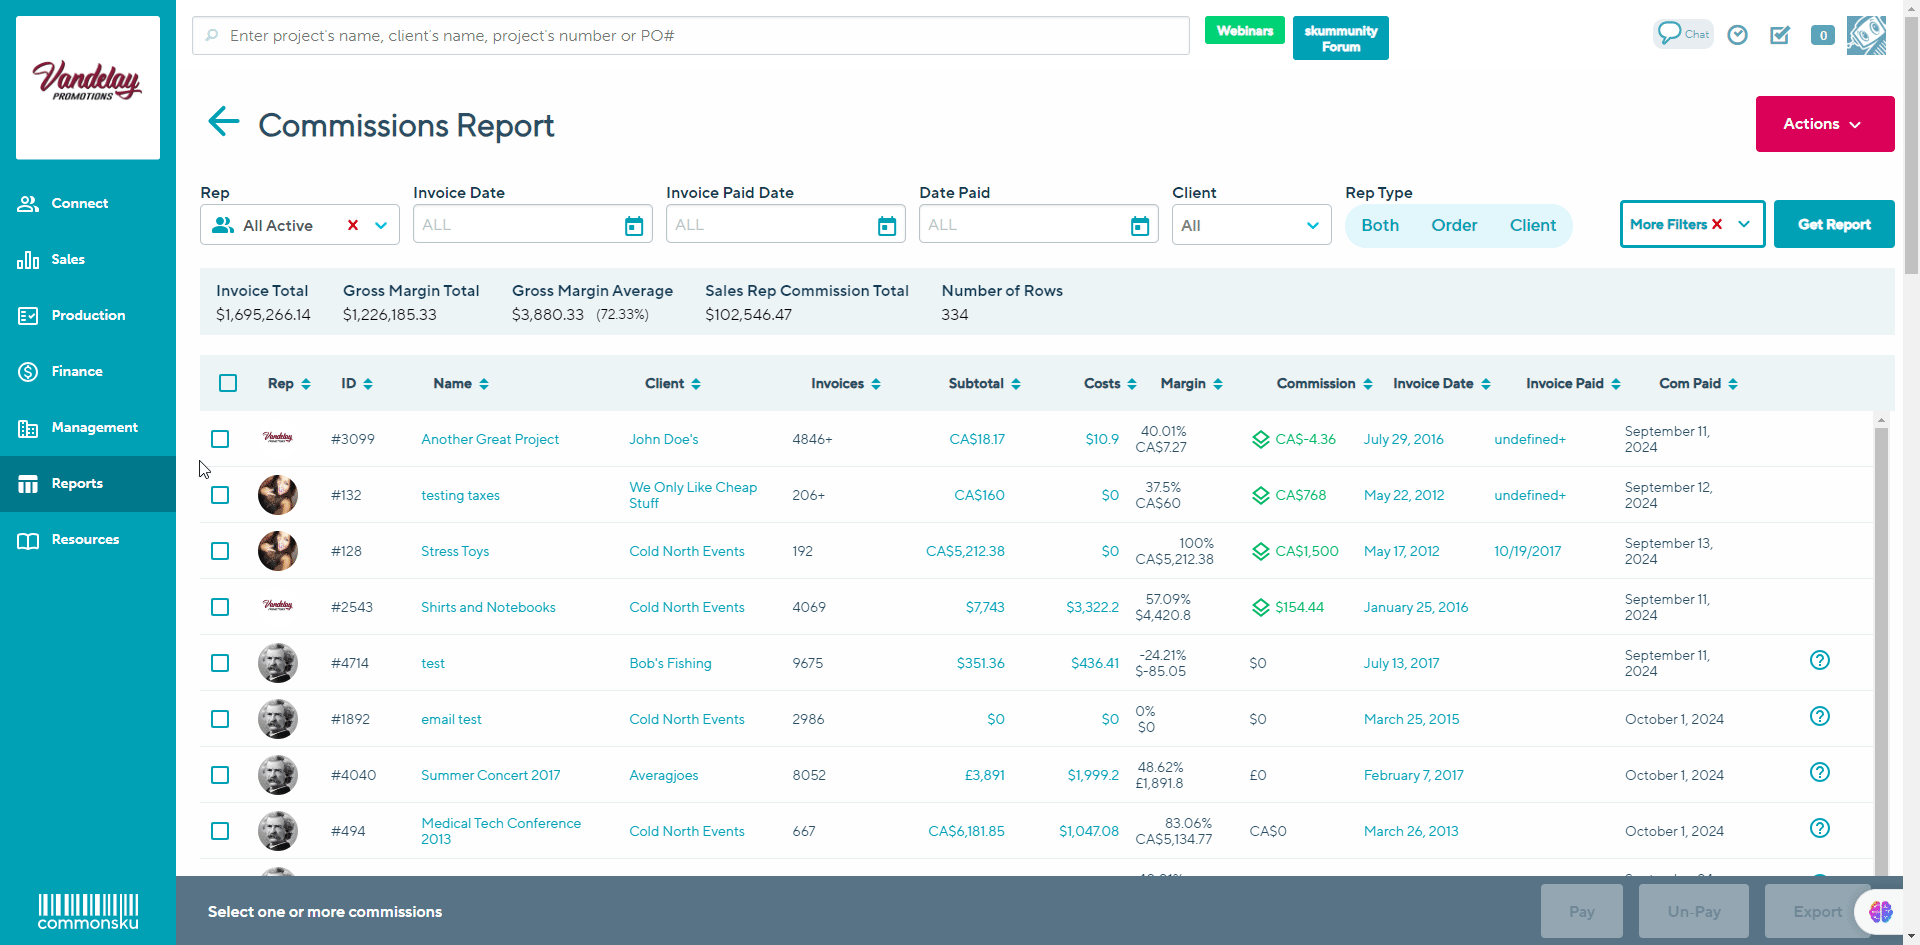Screen dimensions: 1920x945
Task: Open the Chat bubble icon
Action: click(1682, 34)
